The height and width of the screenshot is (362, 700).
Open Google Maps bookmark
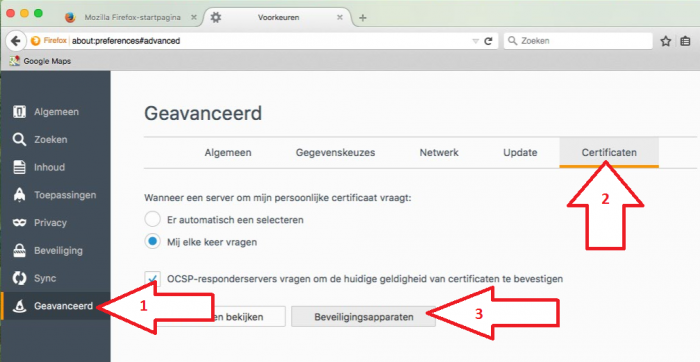(40, 61)
